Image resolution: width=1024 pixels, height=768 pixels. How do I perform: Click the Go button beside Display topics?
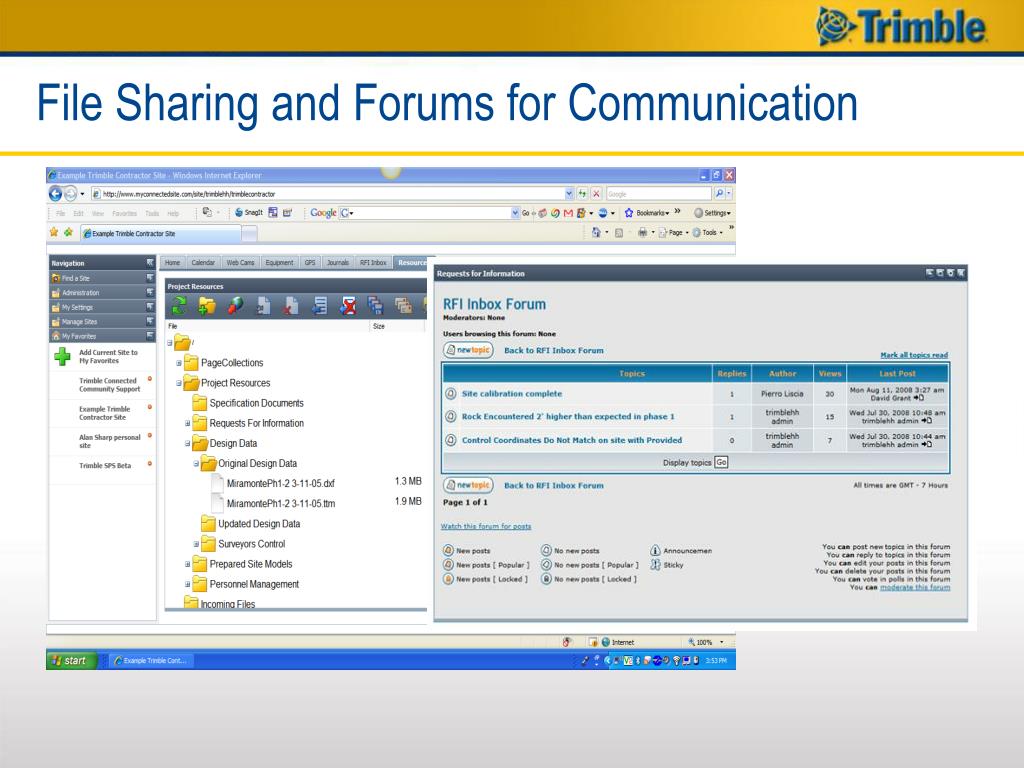coord(721,462)
